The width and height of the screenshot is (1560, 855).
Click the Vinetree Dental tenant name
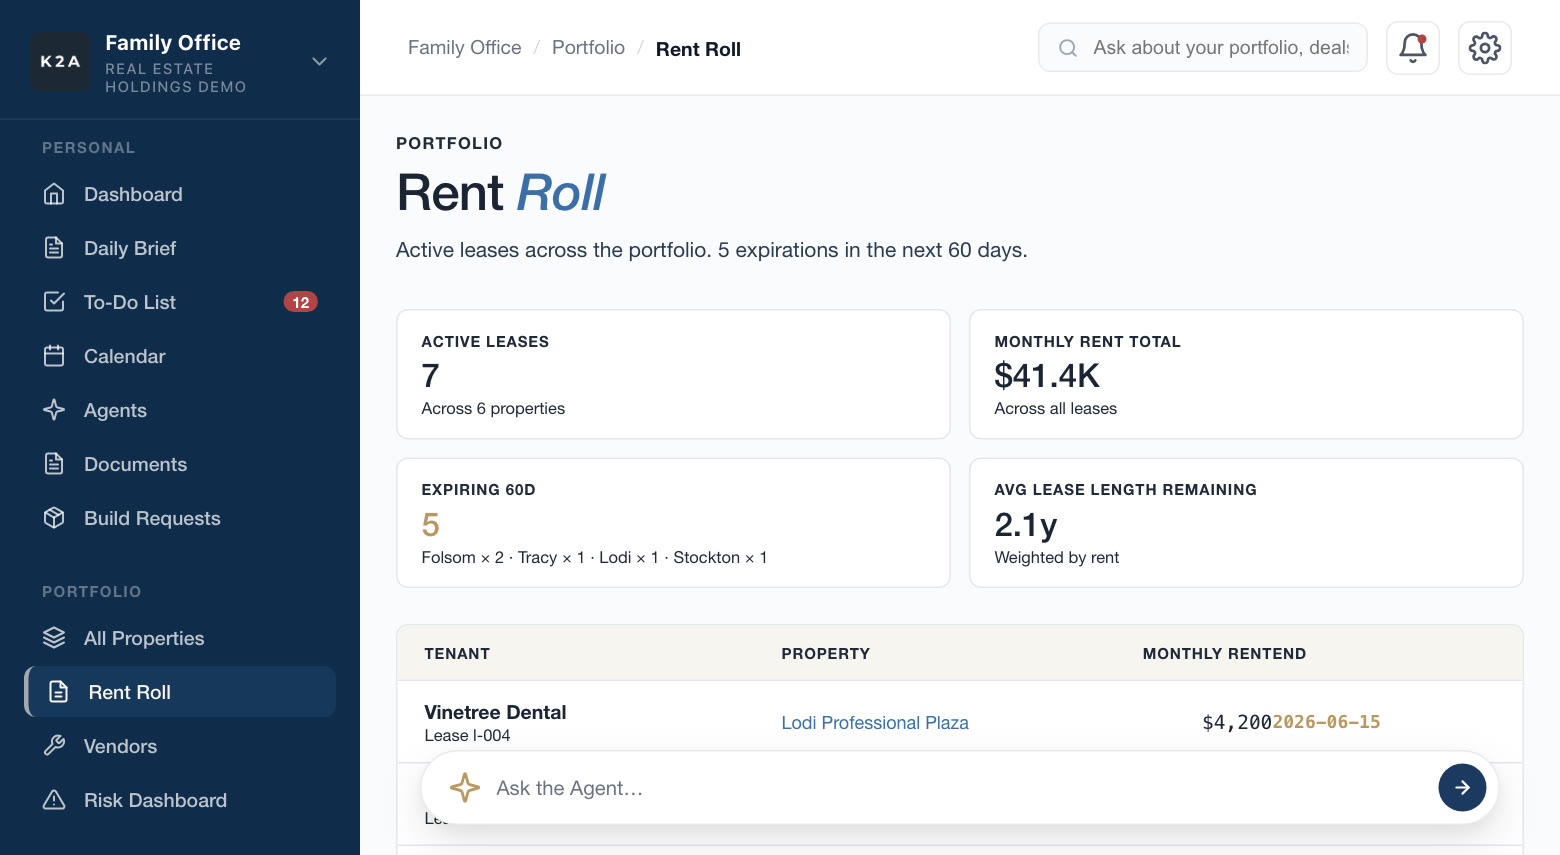tap(495, 712)
